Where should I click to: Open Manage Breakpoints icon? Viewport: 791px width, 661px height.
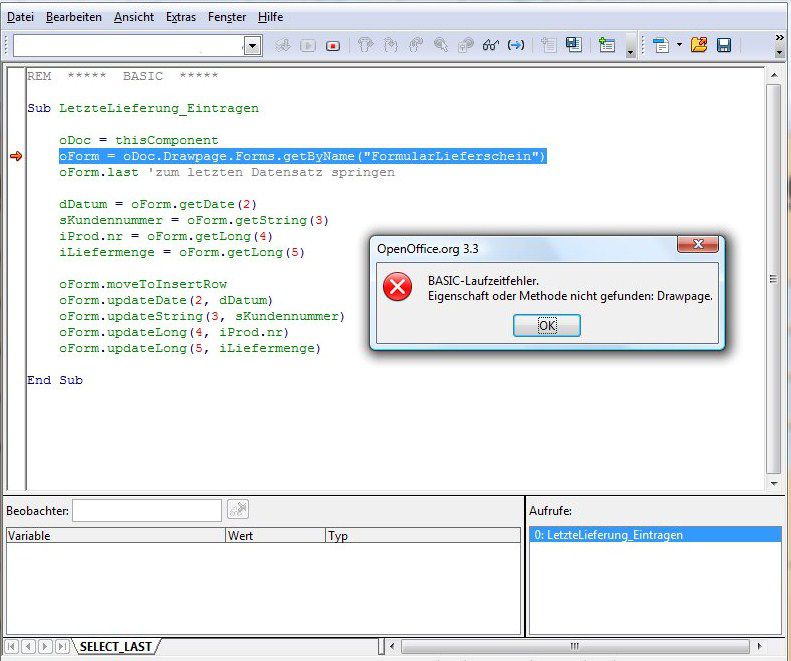coord(465,45)
